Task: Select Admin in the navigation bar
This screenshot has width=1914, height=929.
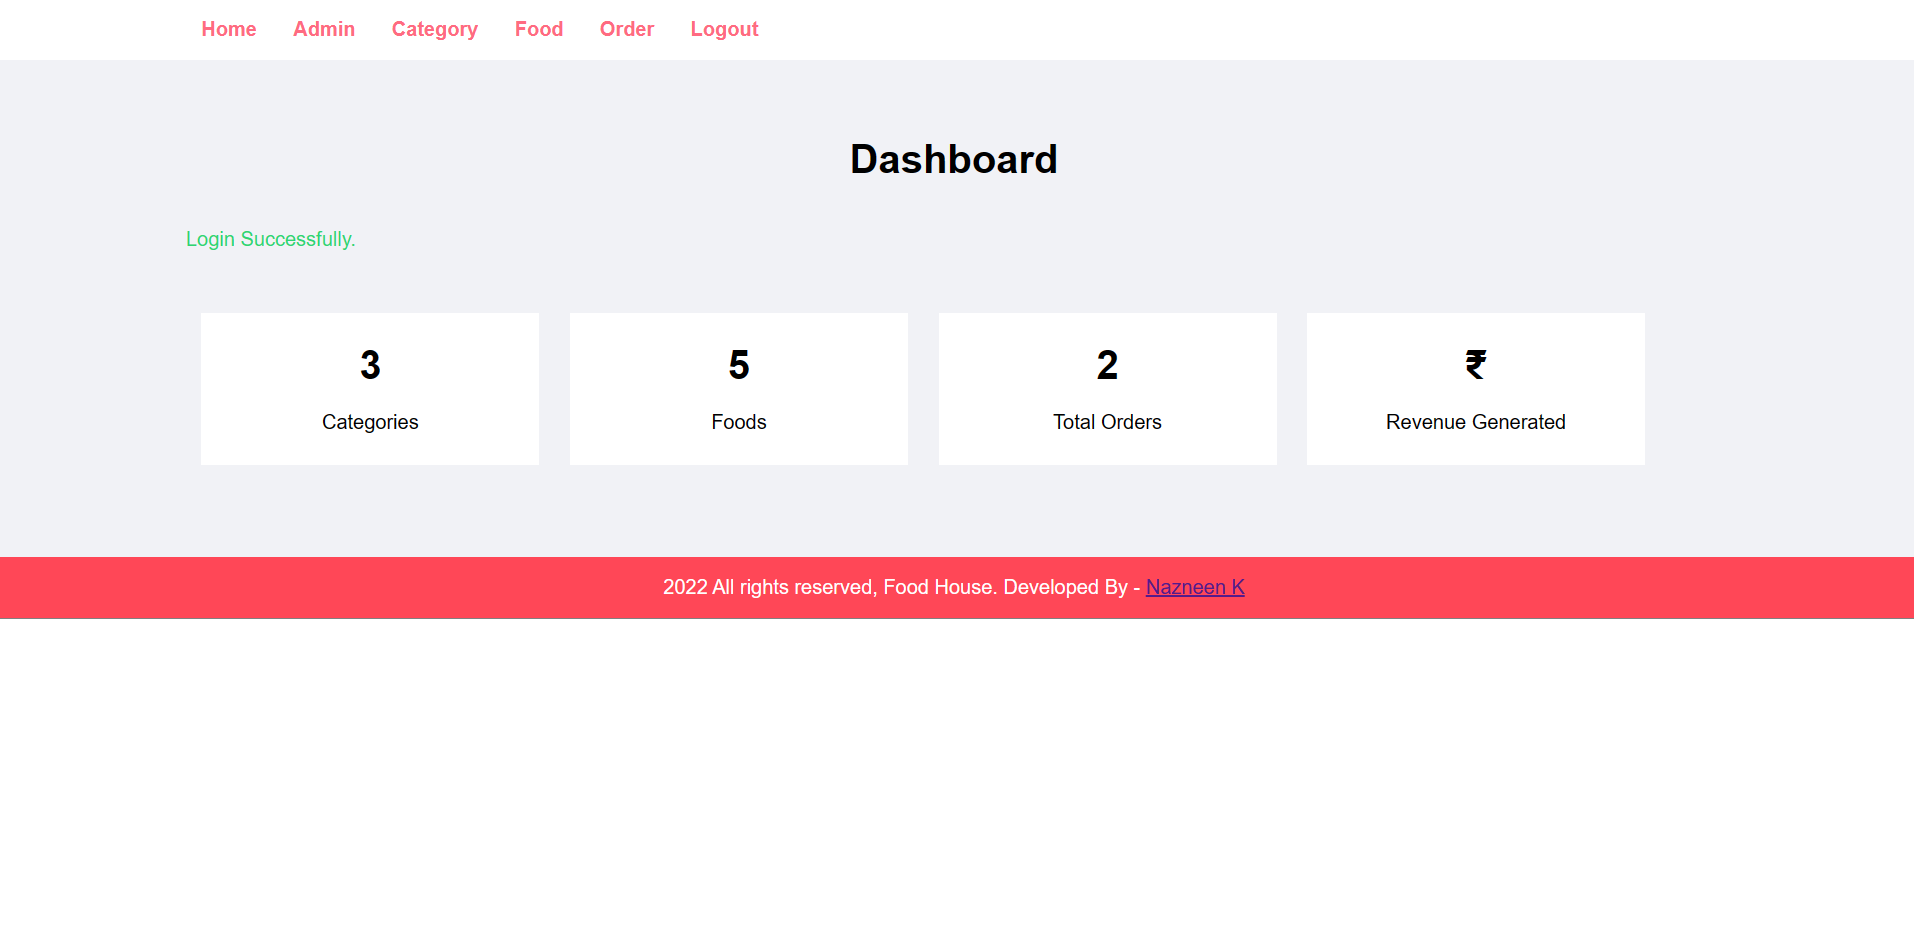Action: pyautogui.click(x=323, y=29)
